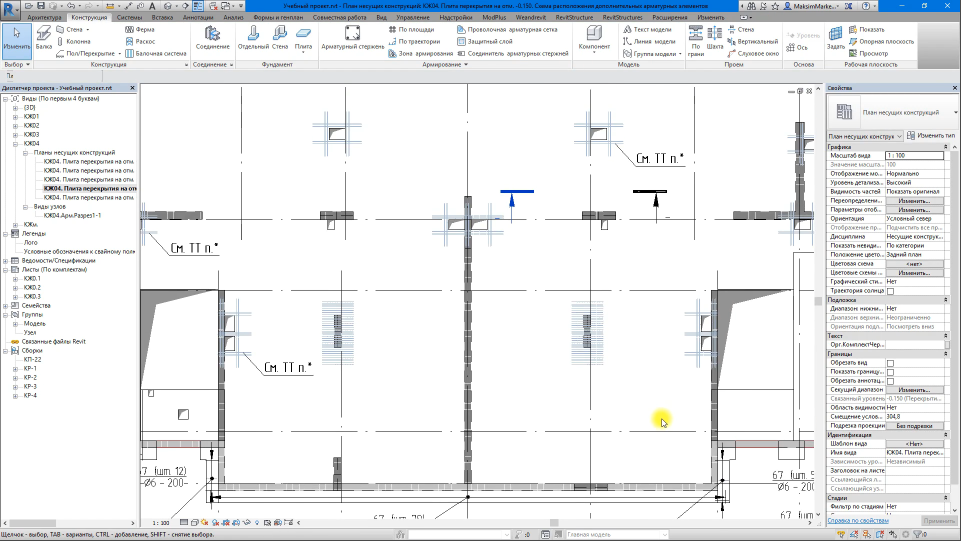Select the Линия модели tool
Viewport: 961px width, 541px height.
[x=649, y=42]
